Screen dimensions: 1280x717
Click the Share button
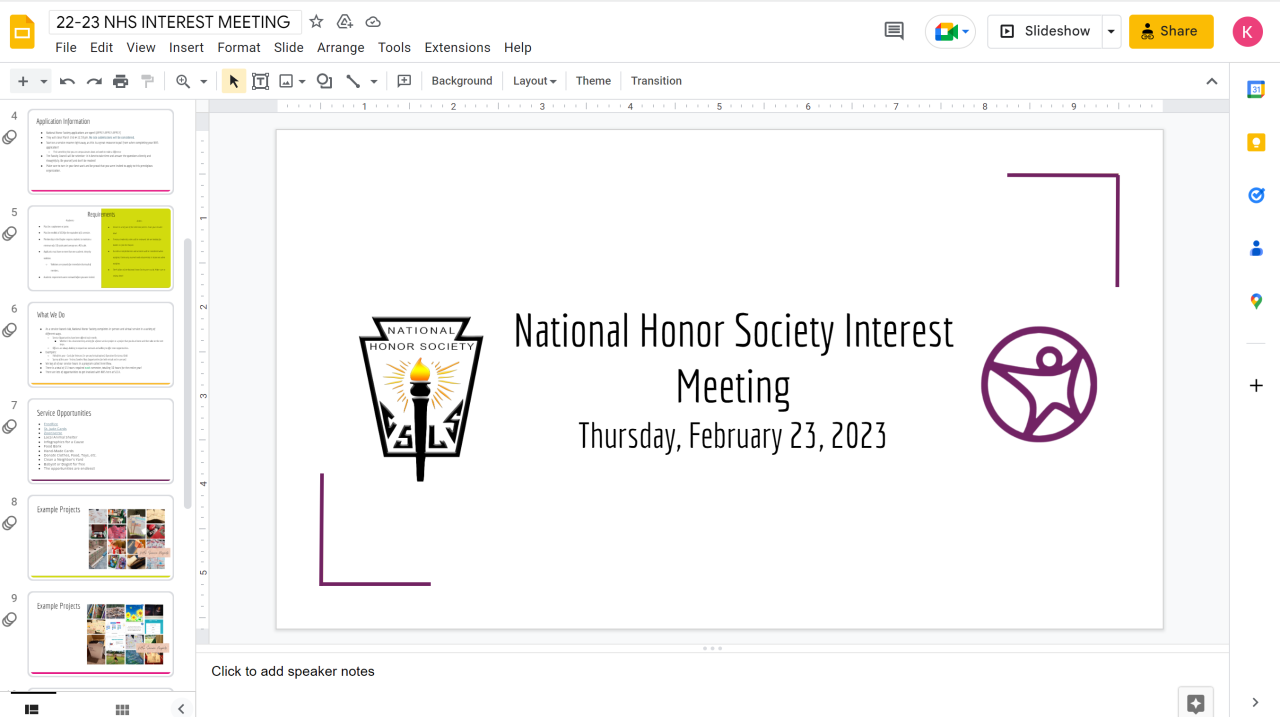1170,32
